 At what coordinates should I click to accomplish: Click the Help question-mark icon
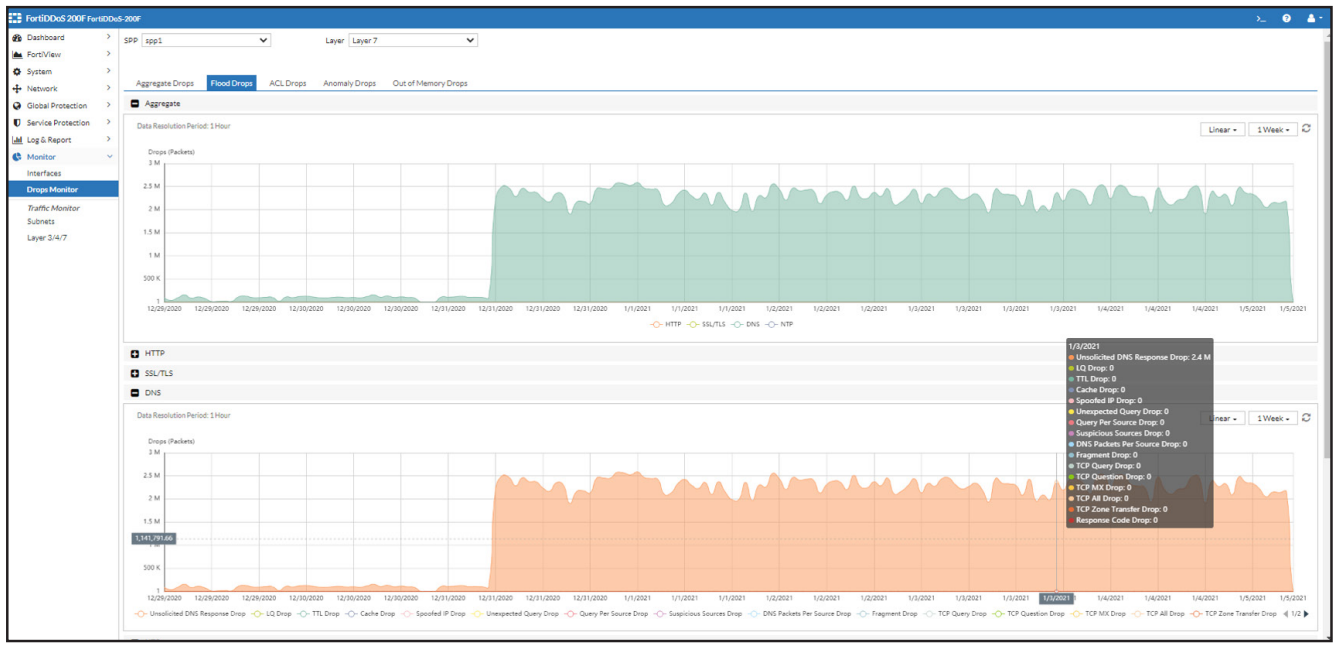(1287, 17)
